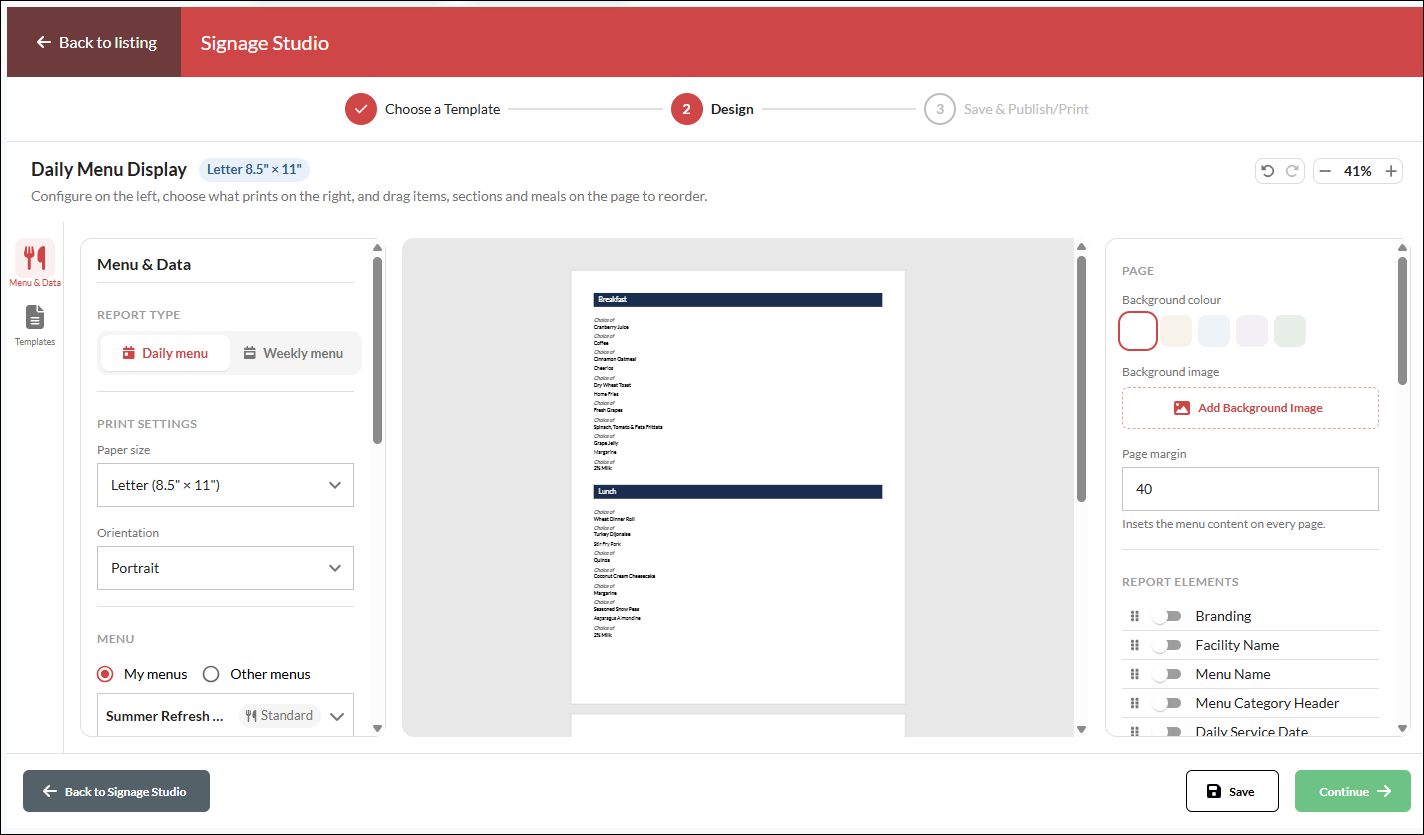This screenshot has height=835, width=1424.
Task: Enable the Facility Name switch
Action: (x=1166, y=645)
